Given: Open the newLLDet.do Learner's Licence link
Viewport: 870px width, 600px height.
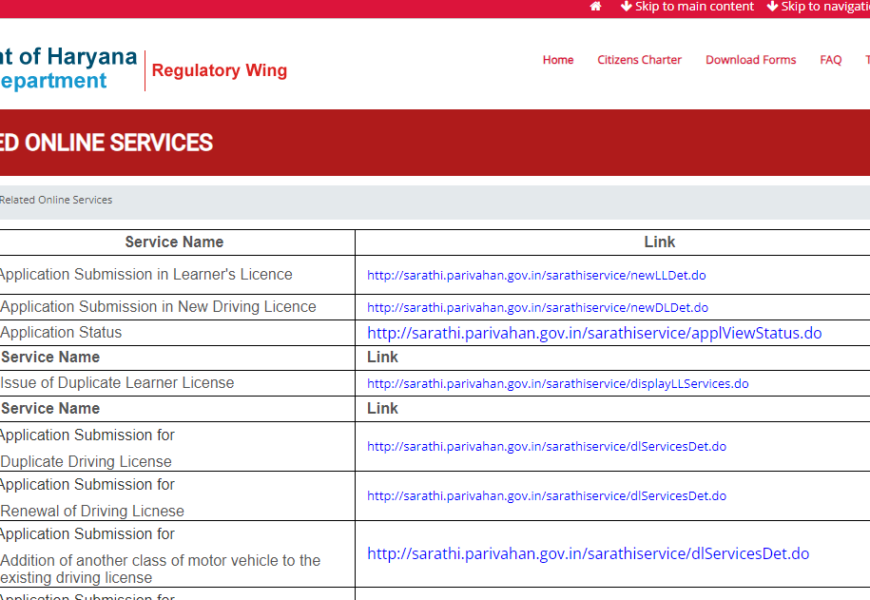Looking at the screenshot, I should click(536, 275).
